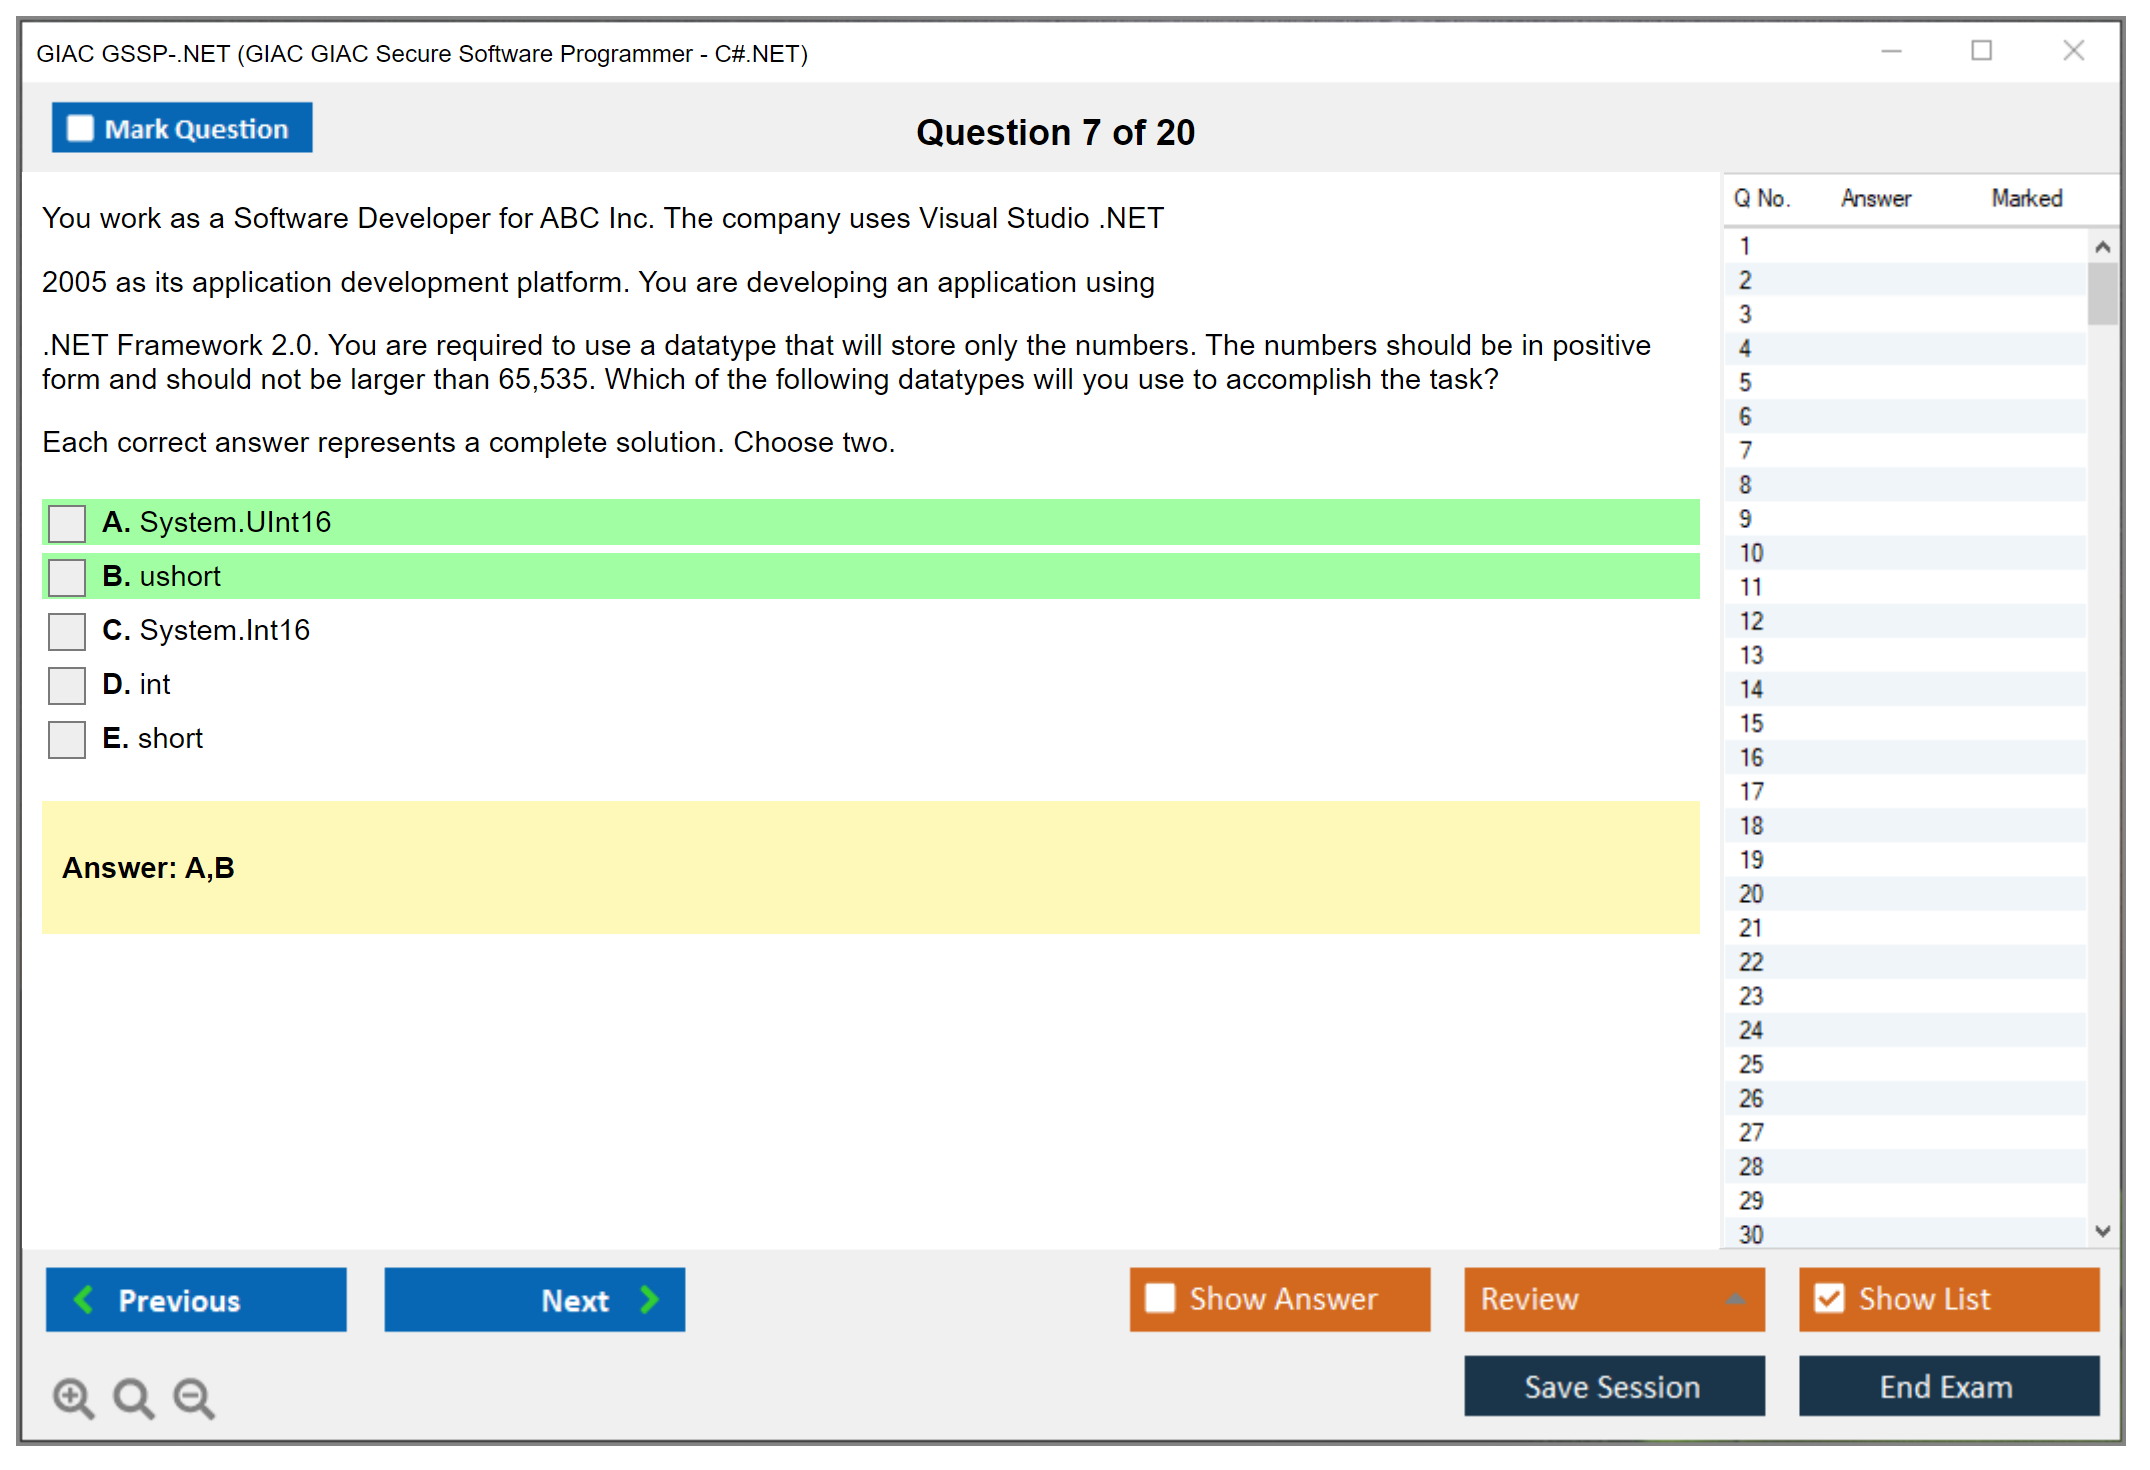Click the zoom out magnifier icon
Image resolution: width=2150 pixels, height=1470 pixels.
[x=194, y=1397]
